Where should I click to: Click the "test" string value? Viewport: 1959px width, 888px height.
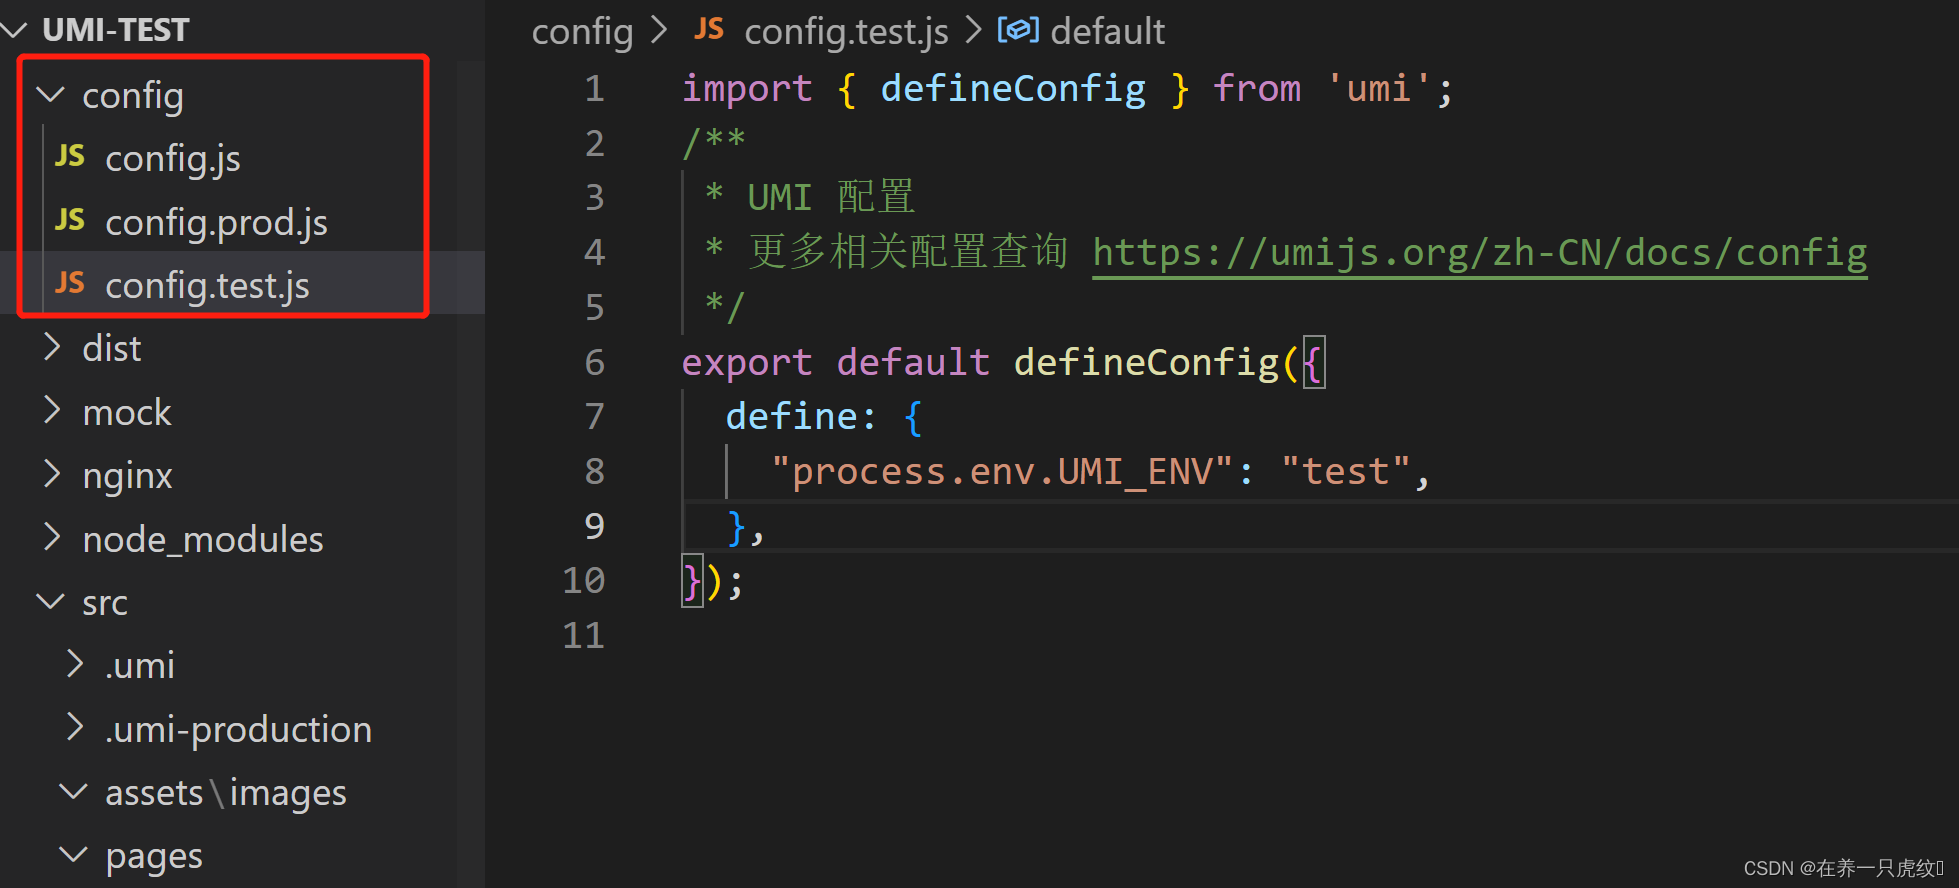1346,472
